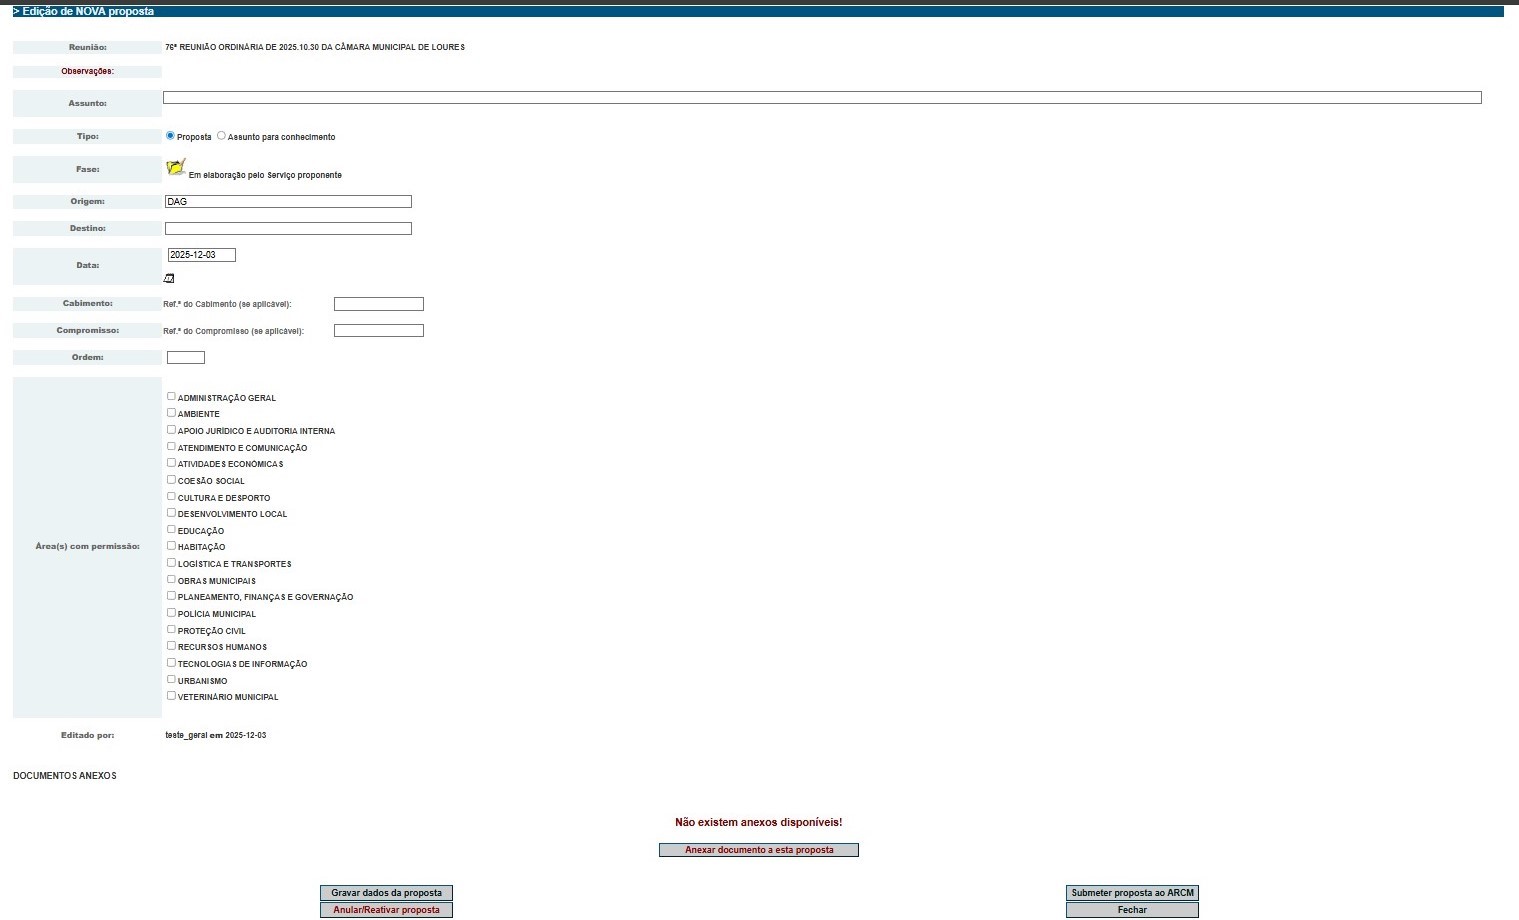The width and height of the screenshot is (1519, 920).
Task: Click the Data field showing 2025-12-03
Action: tap(201, 255)
